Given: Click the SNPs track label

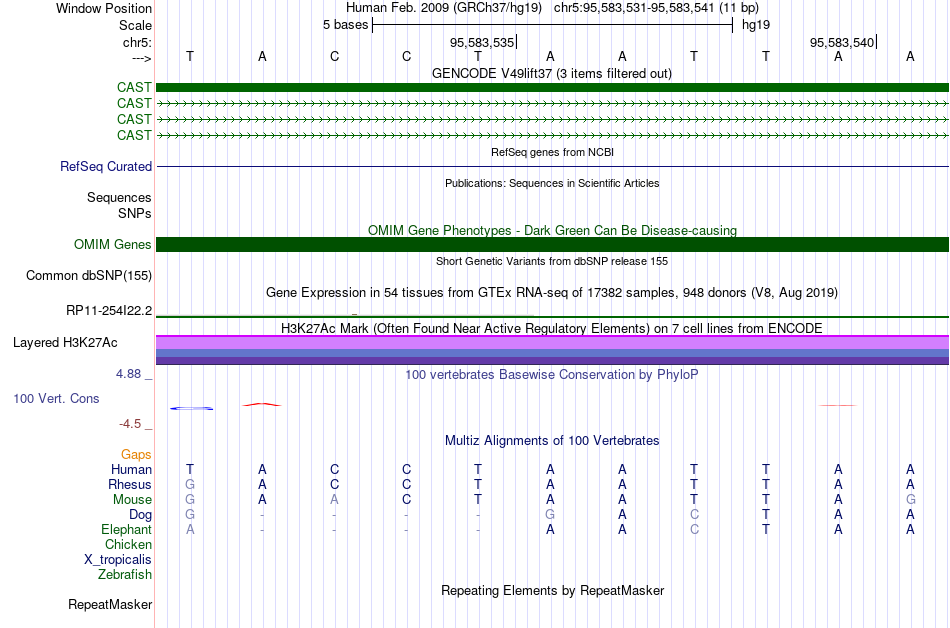Looking at the screenshot, I should coord(135,213).
